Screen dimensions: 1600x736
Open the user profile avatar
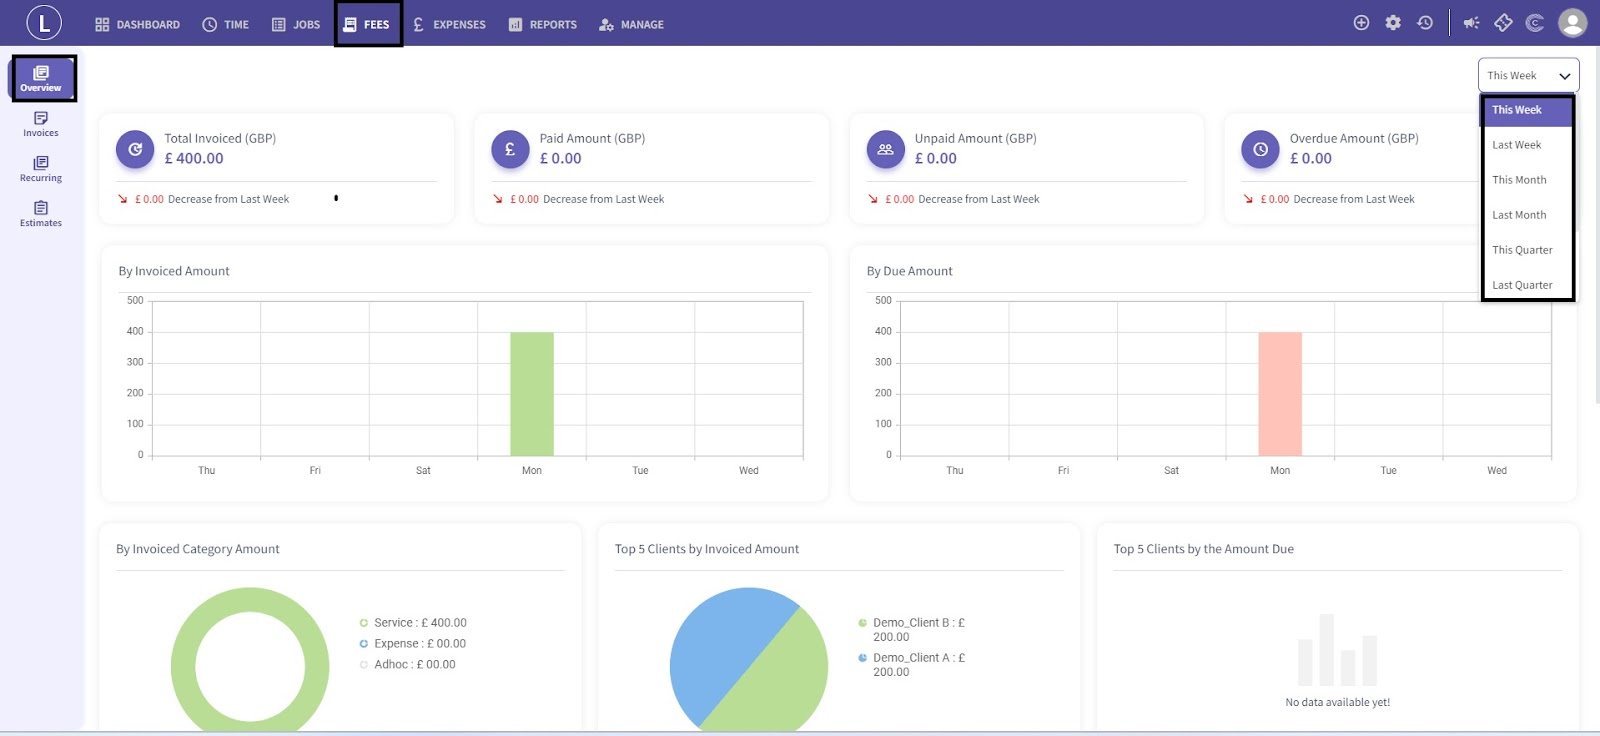coord(1573,23)
